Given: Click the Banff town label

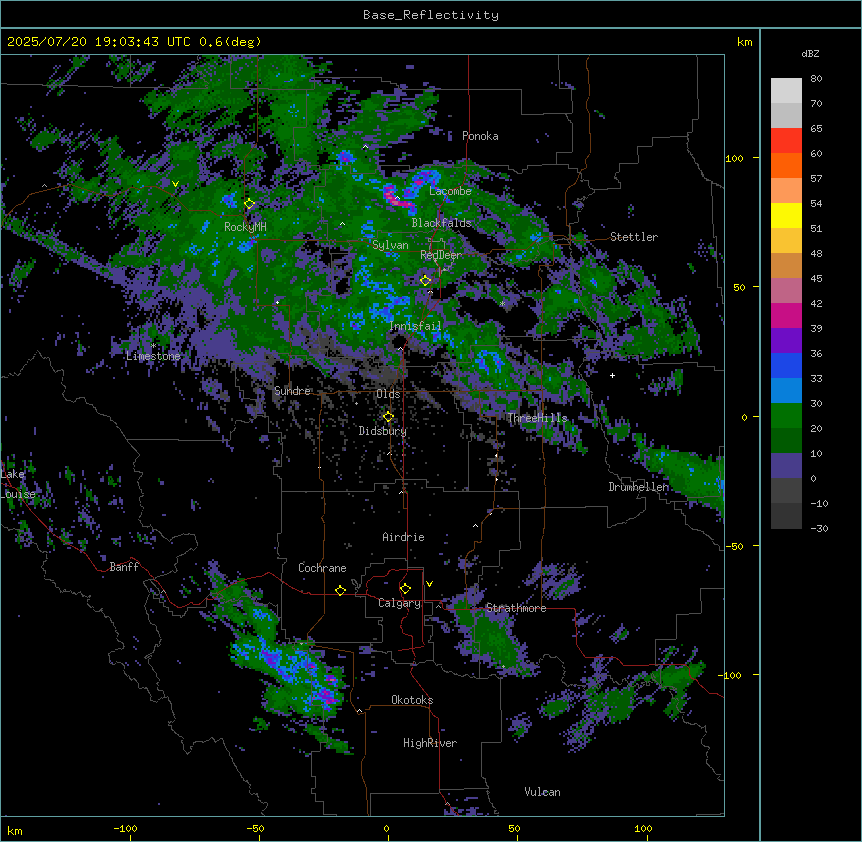Looking at the screenshot, I should pyautogui.click(x=124, y=567).
